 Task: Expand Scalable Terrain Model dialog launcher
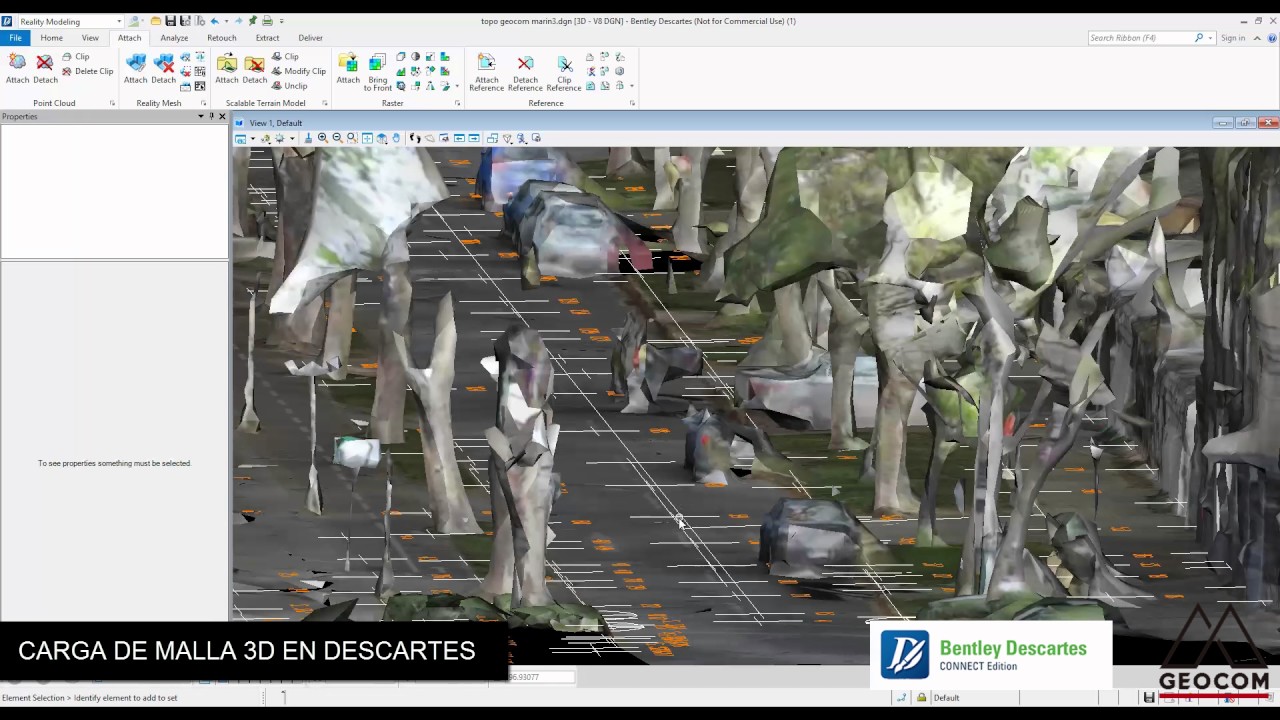(325, 103)
